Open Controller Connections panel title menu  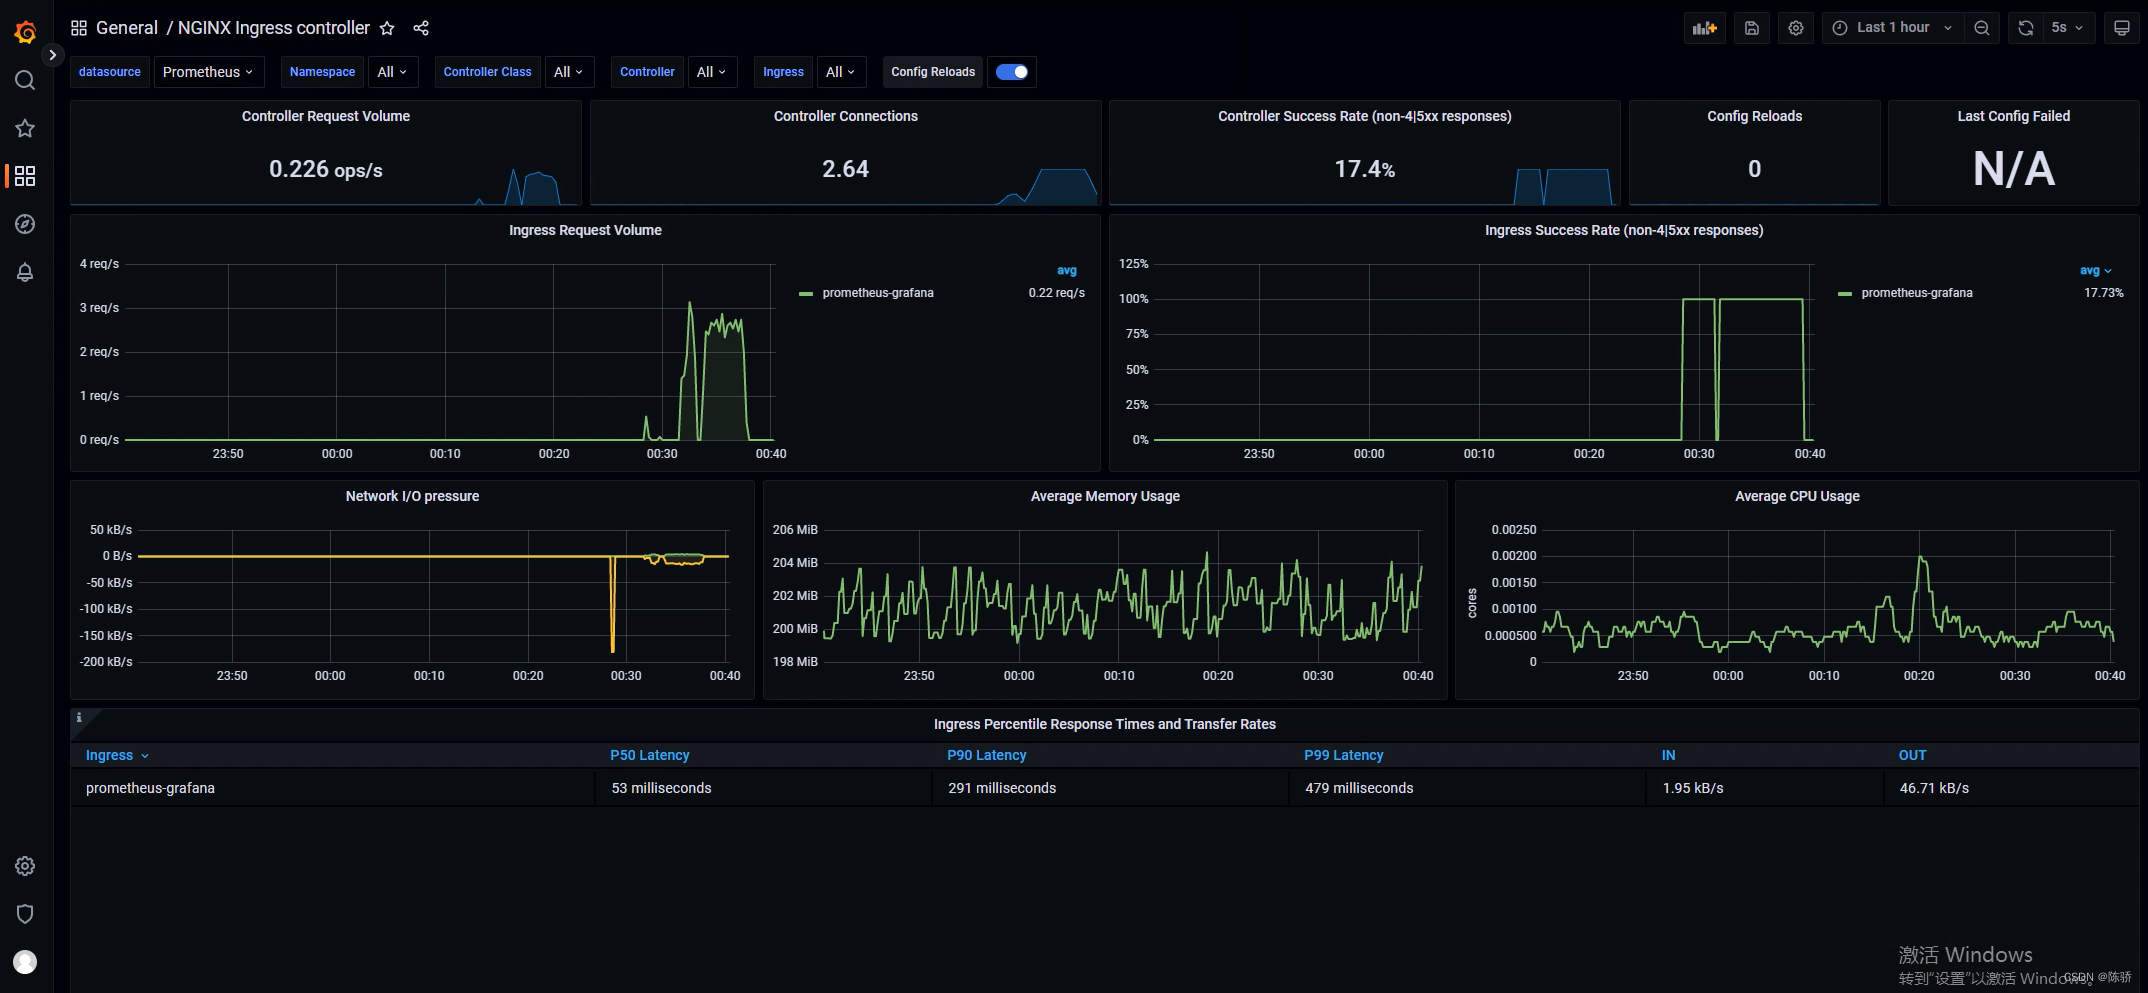pos(846,116)
